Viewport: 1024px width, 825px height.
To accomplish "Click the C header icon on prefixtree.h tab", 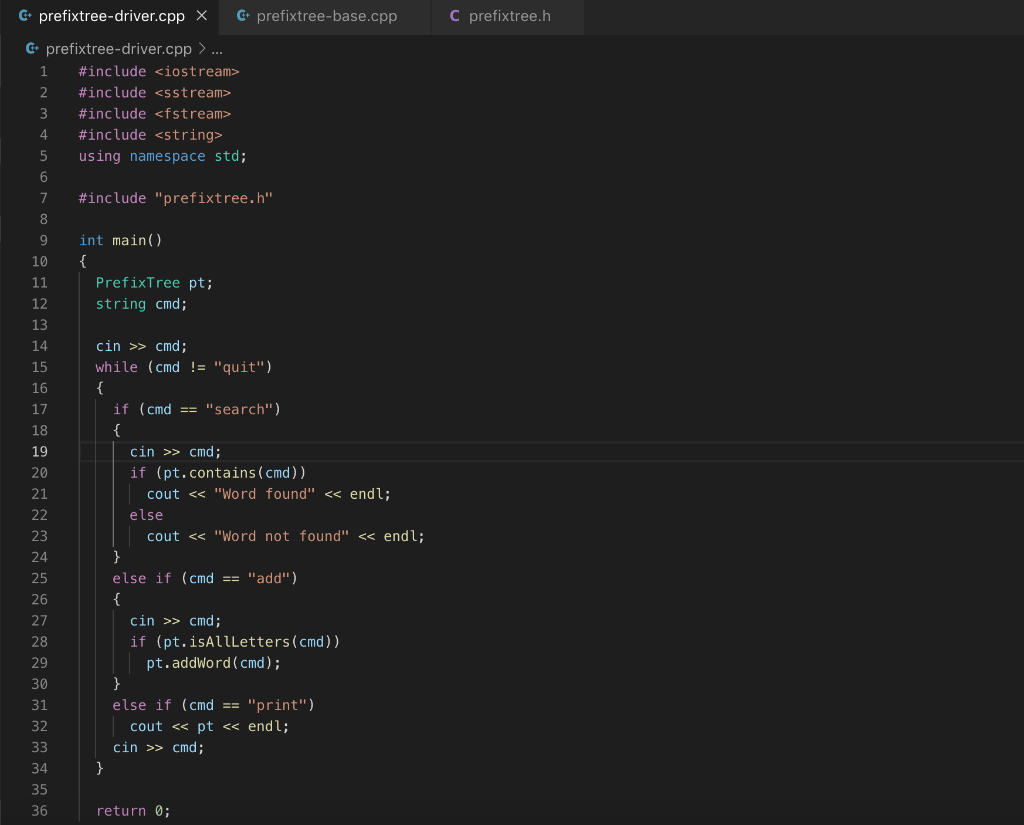I will coord(455,16).
